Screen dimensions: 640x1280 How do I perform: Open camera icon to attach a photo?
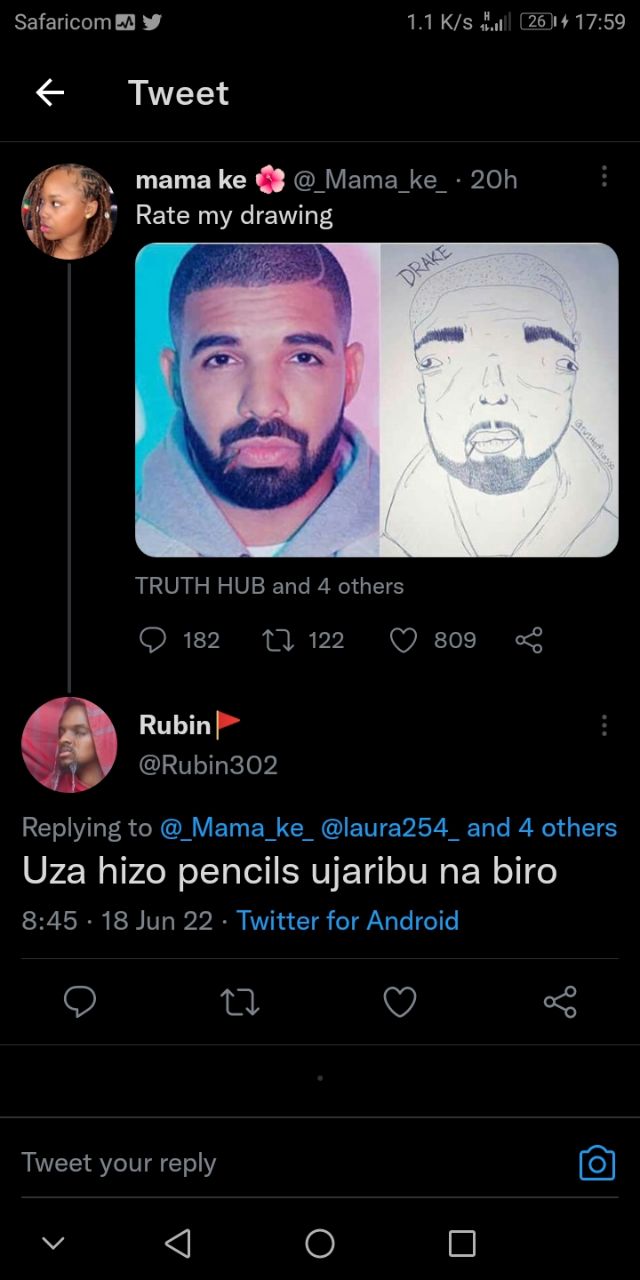597,1163
